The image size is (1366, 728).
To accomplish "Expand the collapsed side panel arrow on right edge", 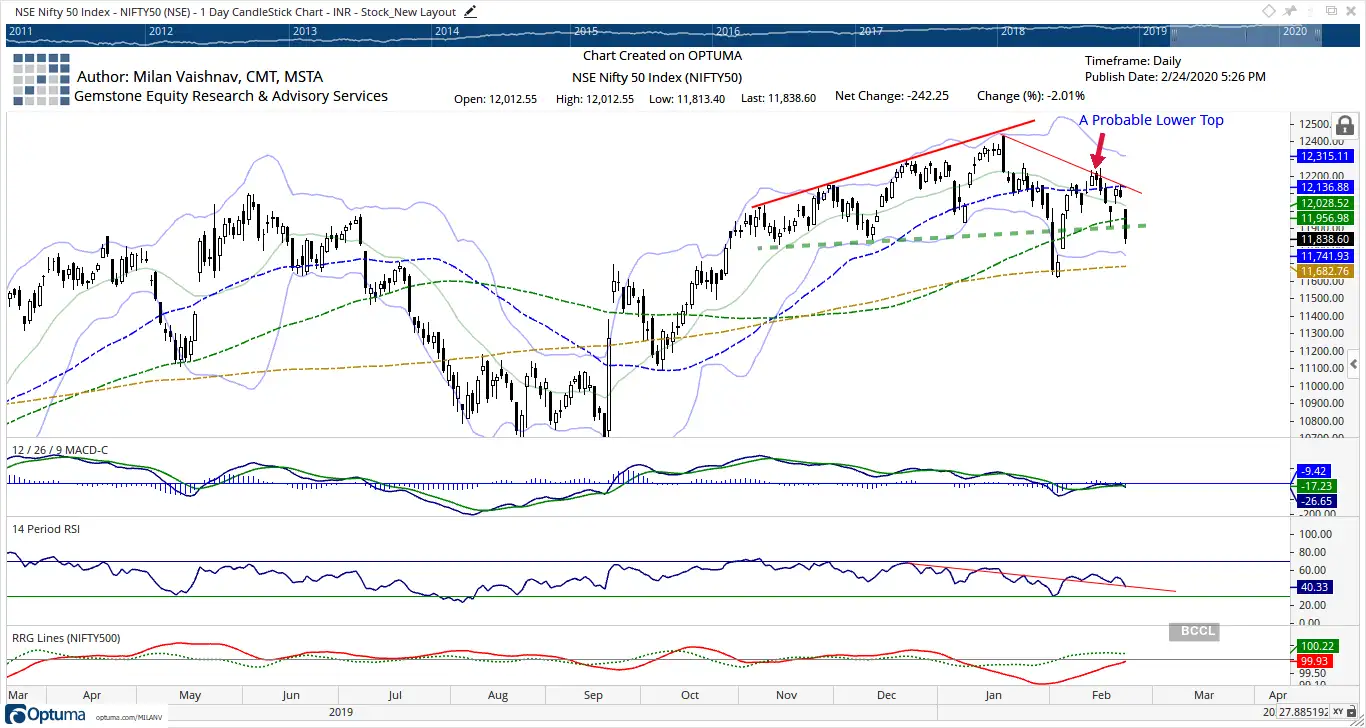I will click(1354, 364).
